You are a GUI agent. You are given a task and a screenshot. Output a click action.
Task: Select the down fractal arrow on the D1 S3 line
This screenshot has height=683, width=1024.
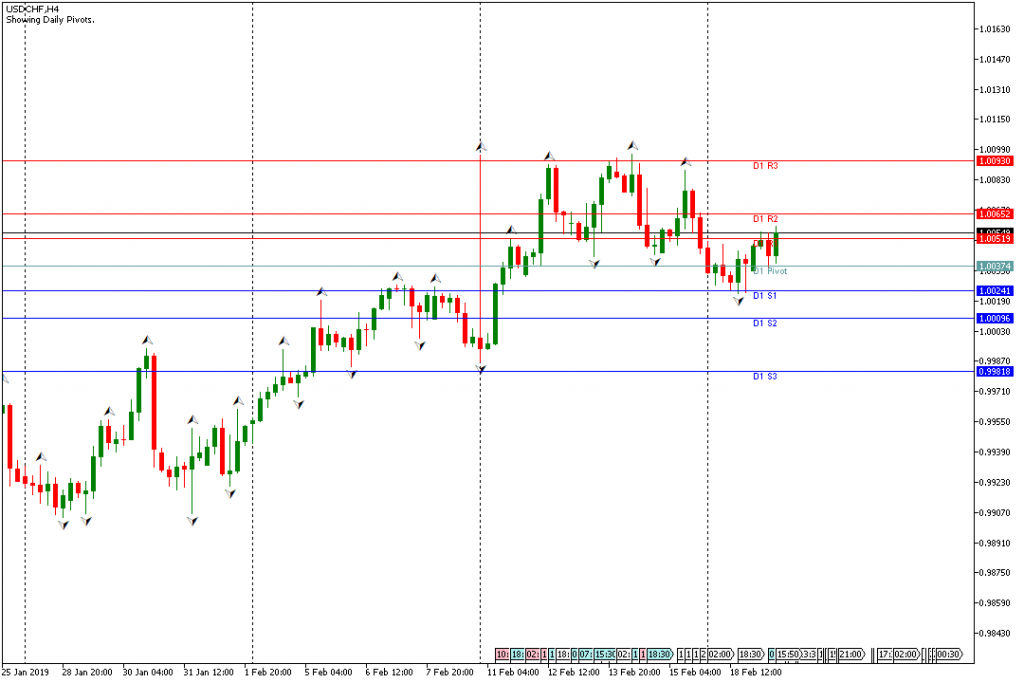coord(481,369)
